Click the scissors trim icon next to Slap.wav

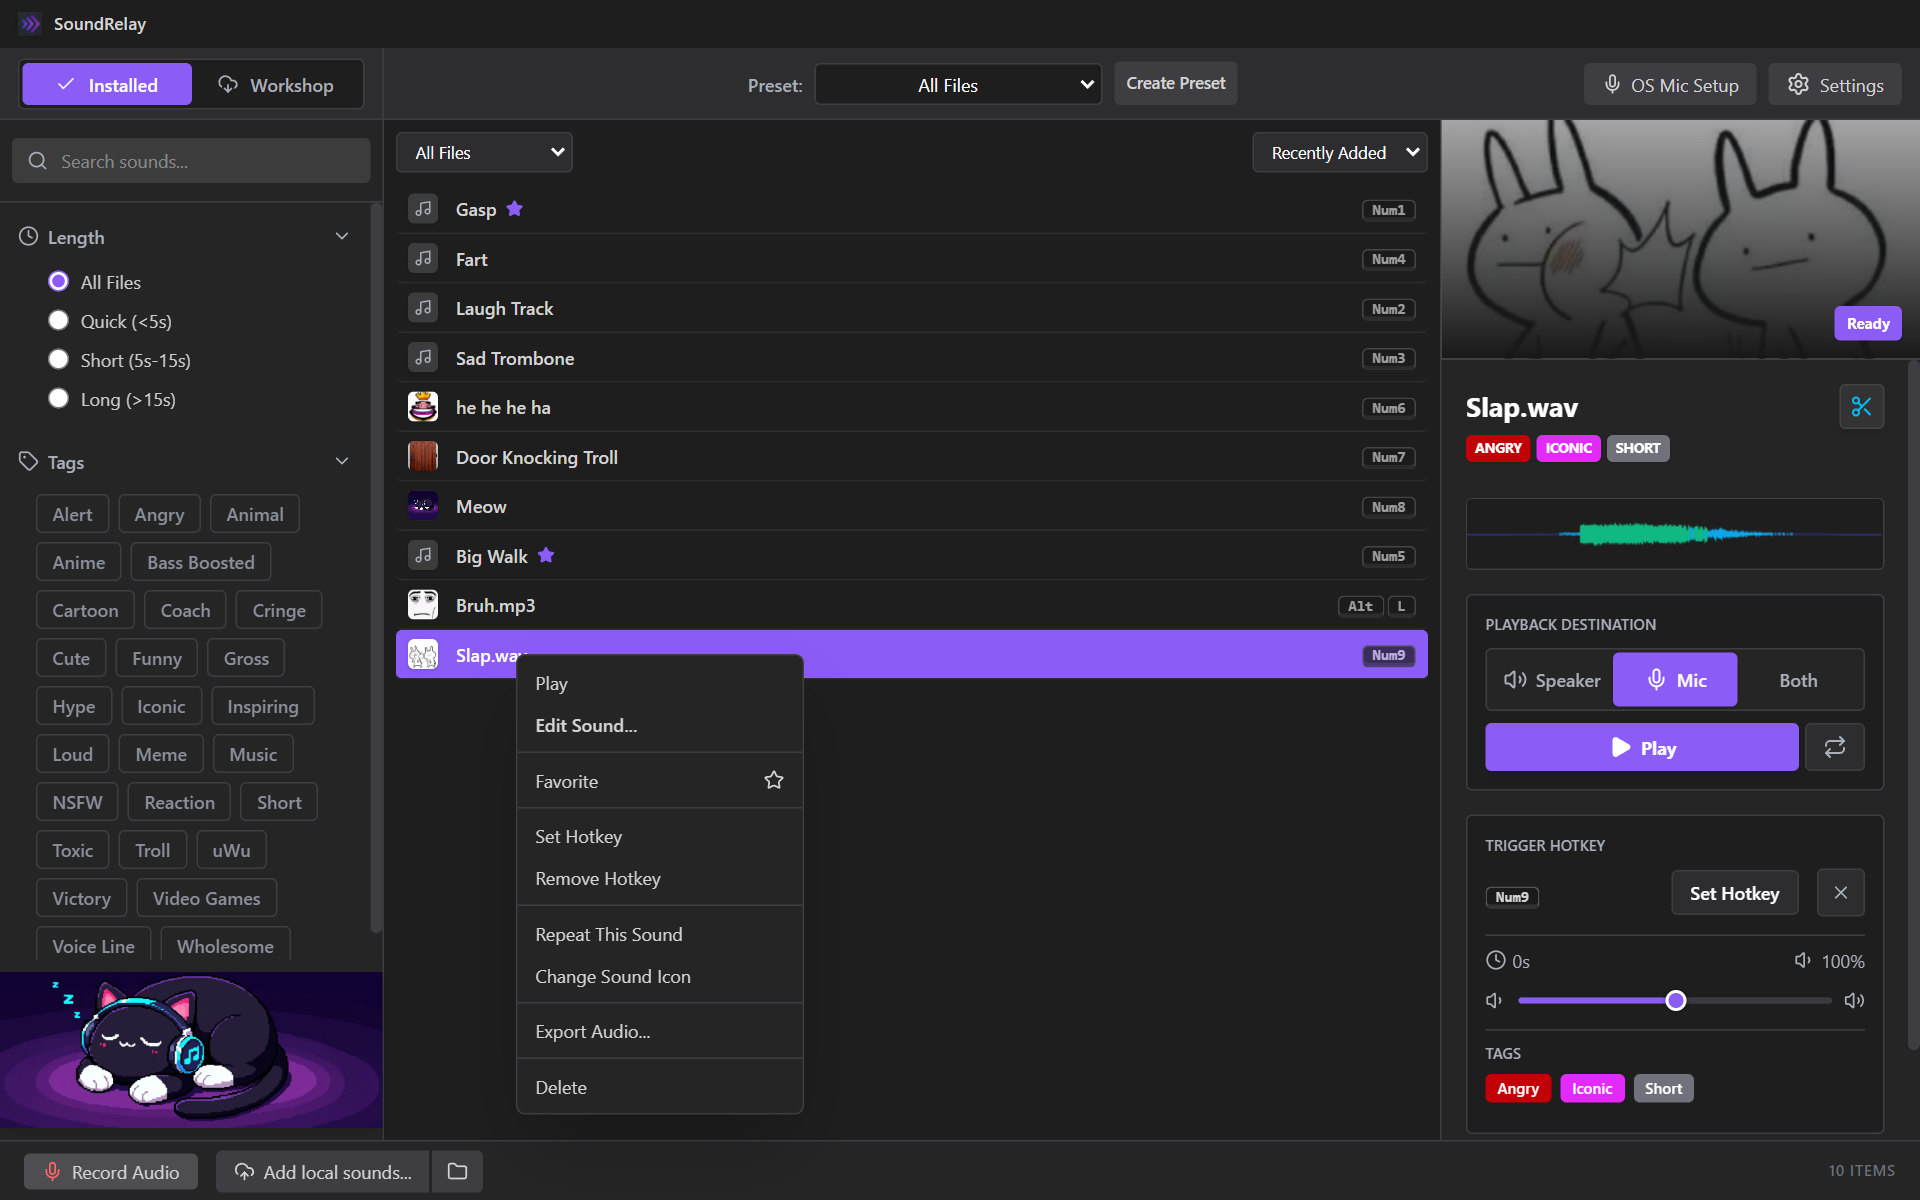pyautogui.click(x=1861, y=407)
